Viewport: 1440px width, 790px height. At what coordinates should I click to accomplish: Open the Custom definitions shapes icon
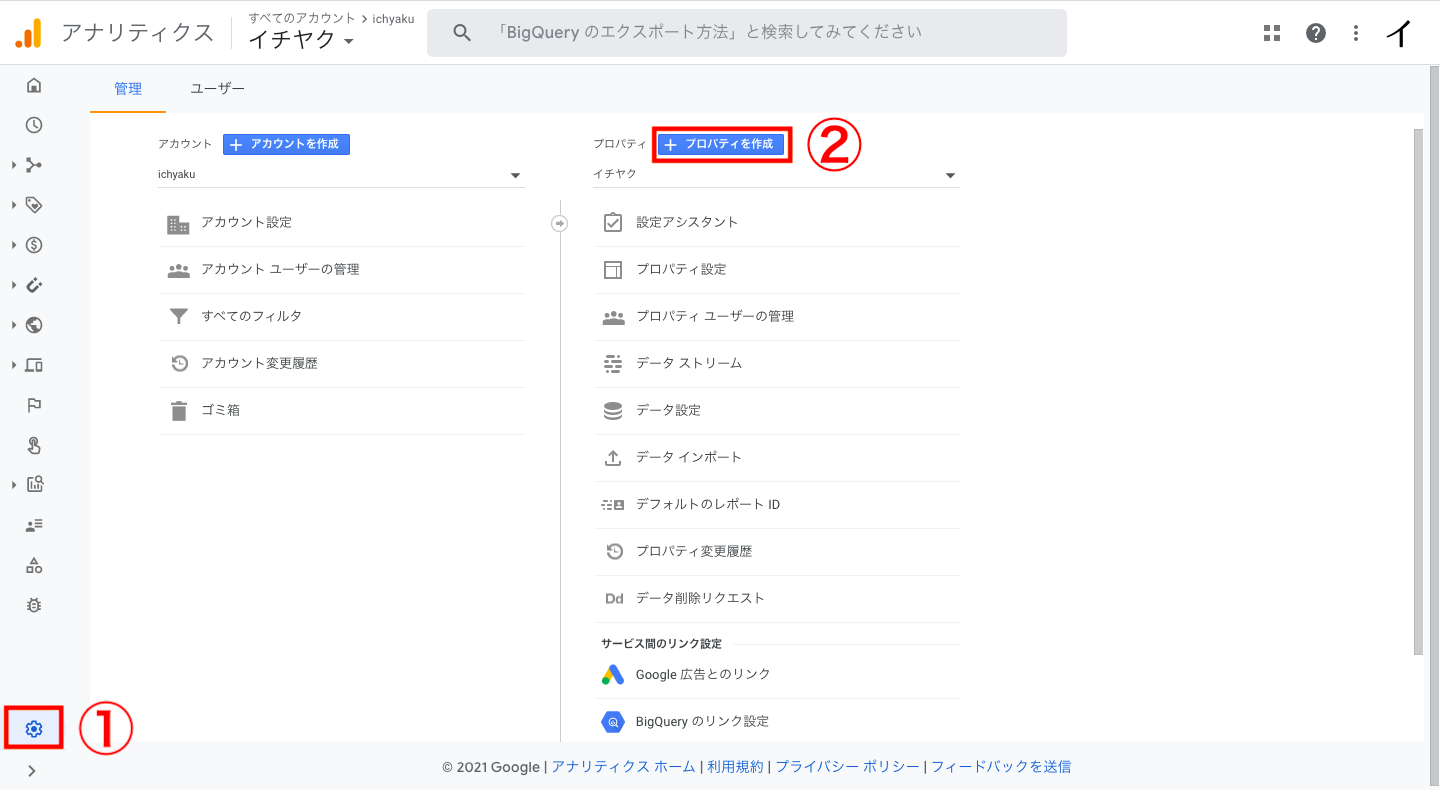click(x=34, y=565)
